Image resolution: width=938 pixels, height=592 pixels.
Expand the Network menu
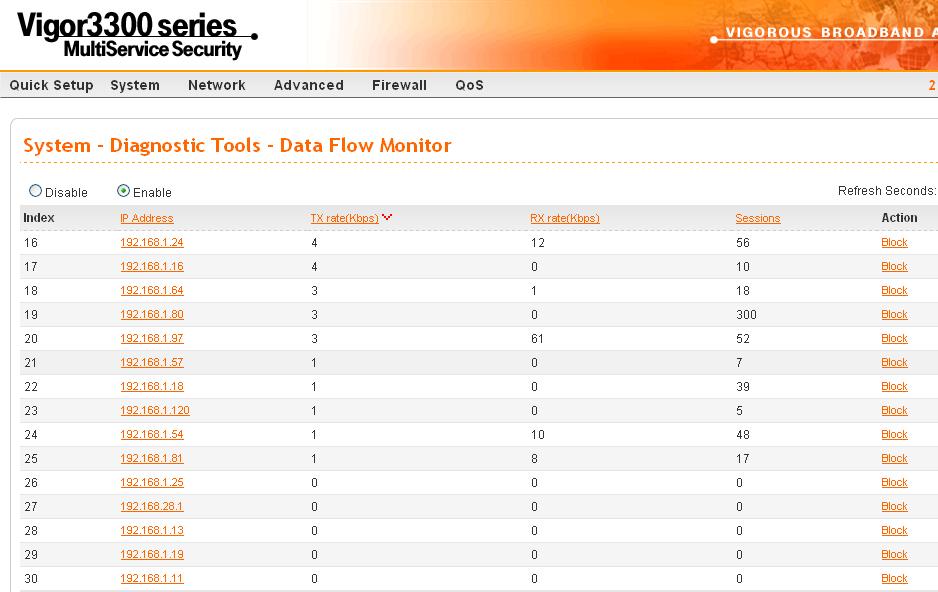pos(216,85)
